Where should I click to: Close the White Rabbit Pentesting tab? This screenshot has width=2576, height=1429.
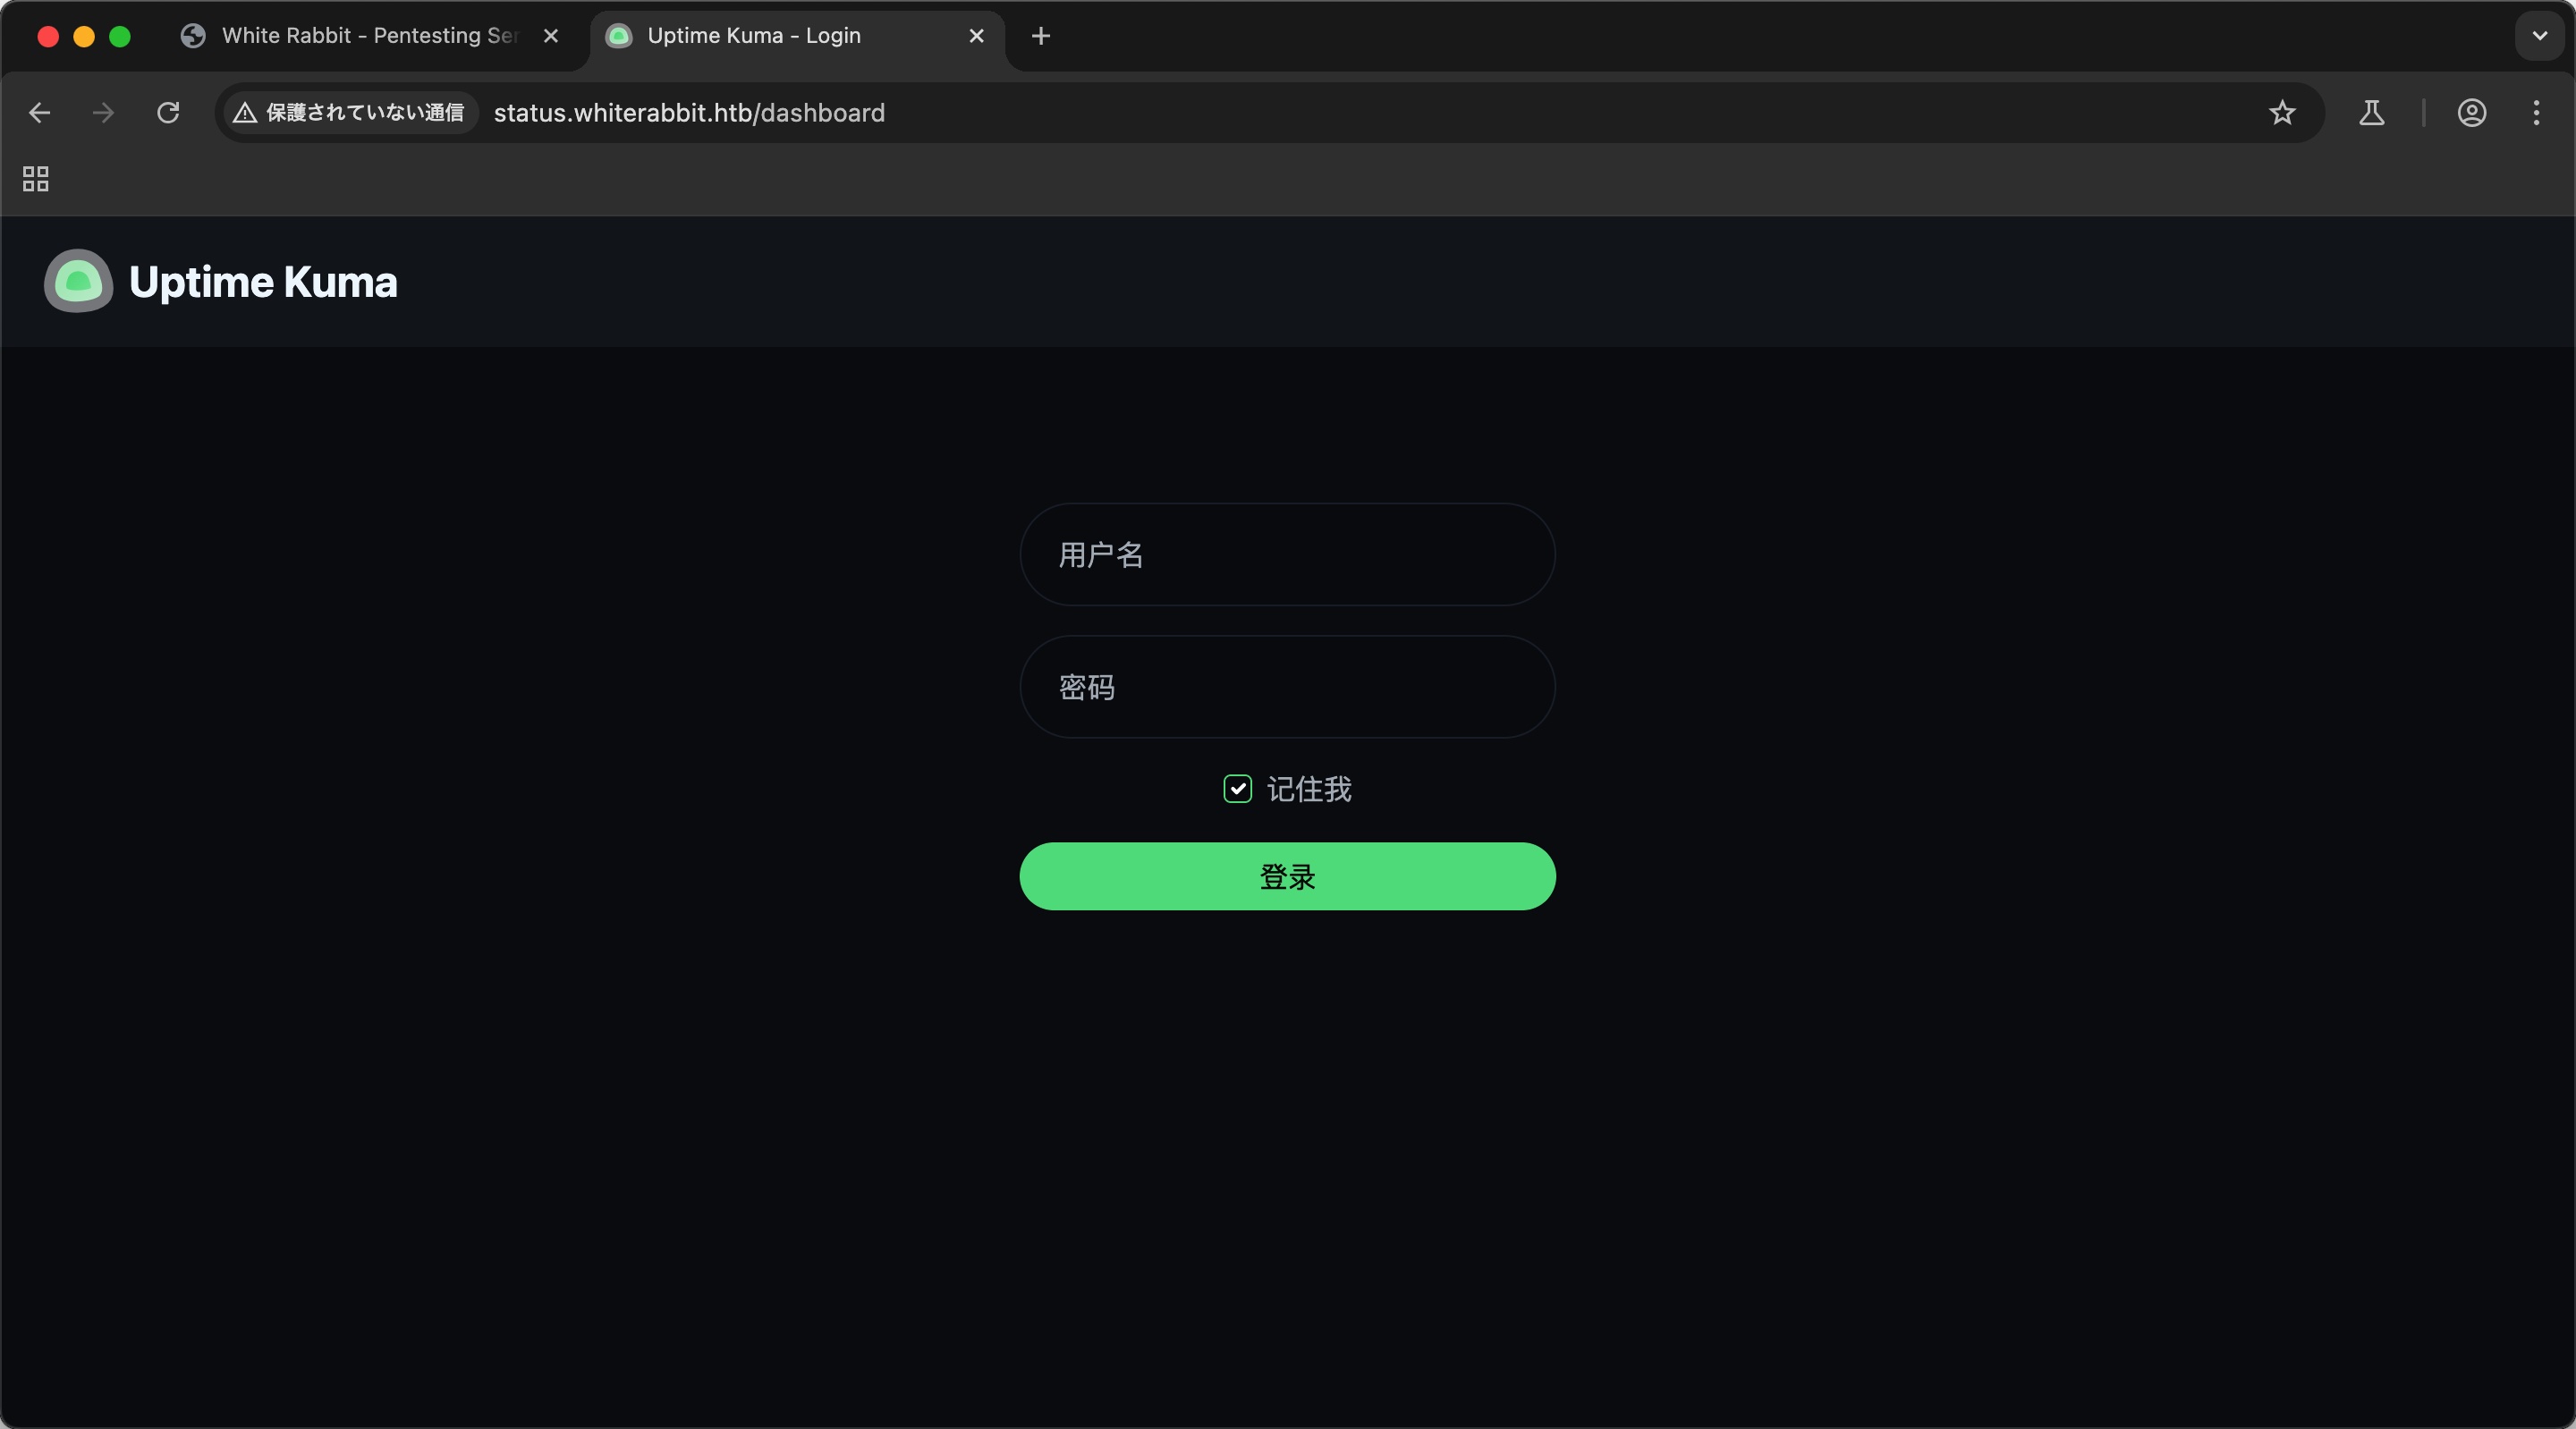550,36
